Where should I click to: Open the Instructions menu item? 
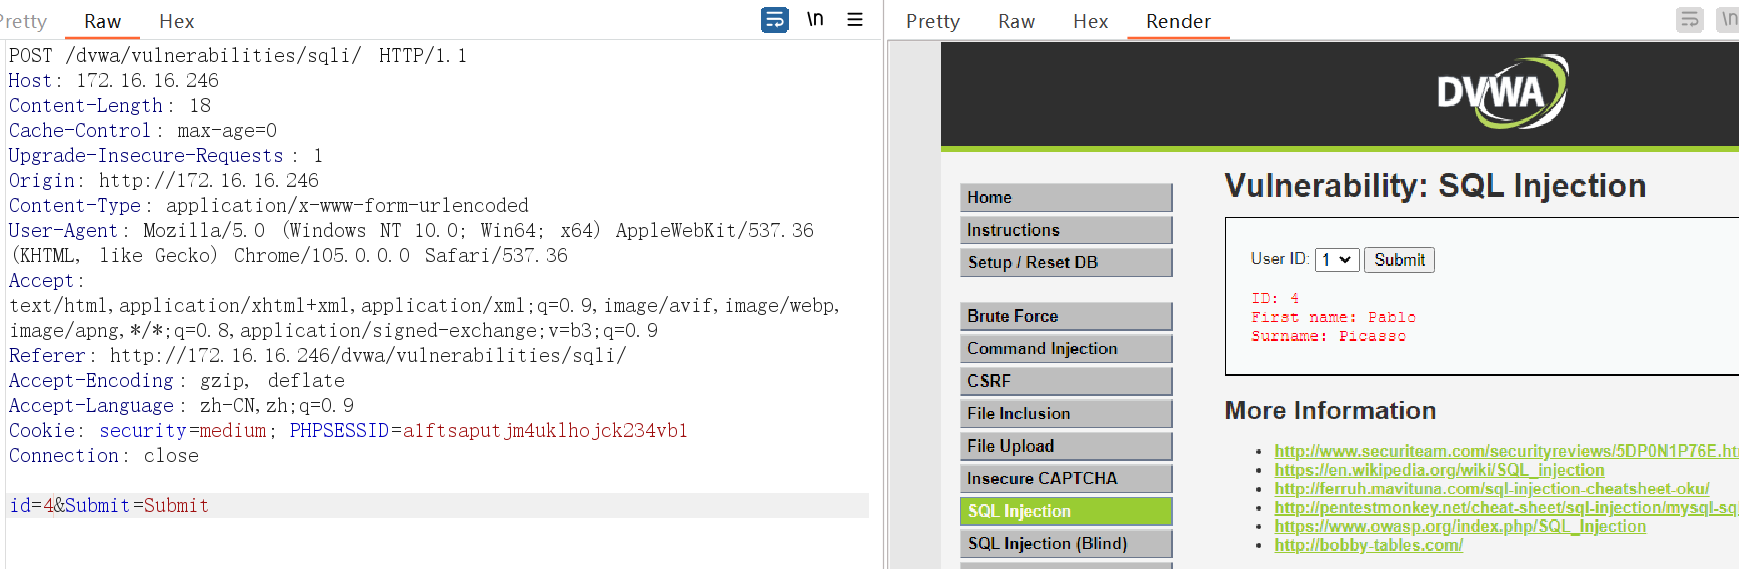point(1066,230)
